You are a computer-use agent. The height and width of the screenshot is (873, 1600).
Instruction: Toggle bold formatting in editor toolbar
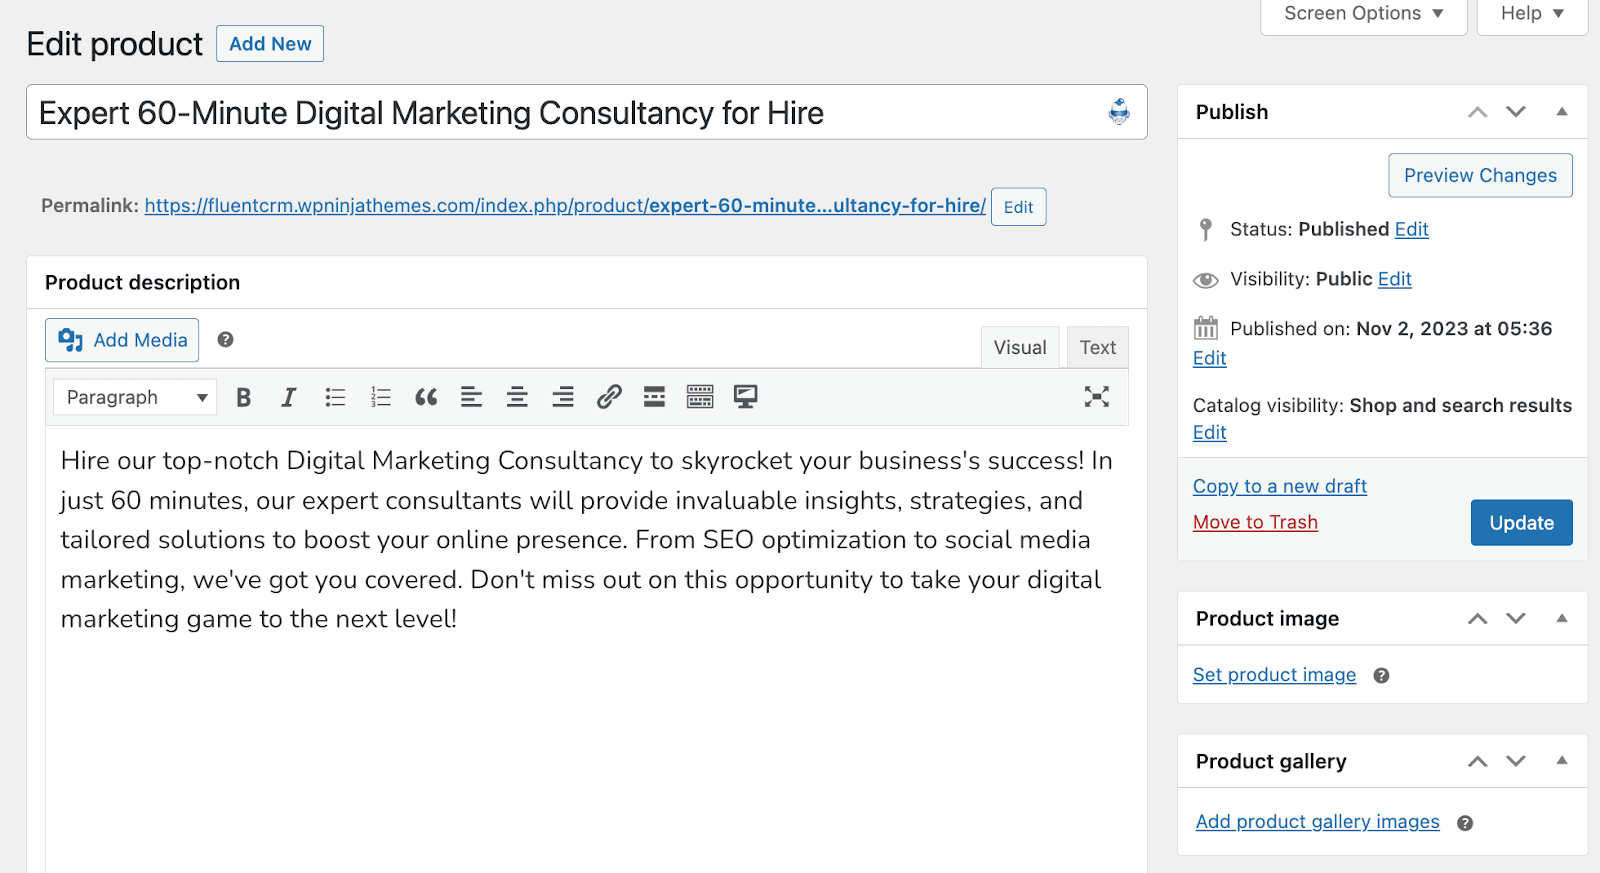click(243, 397)
